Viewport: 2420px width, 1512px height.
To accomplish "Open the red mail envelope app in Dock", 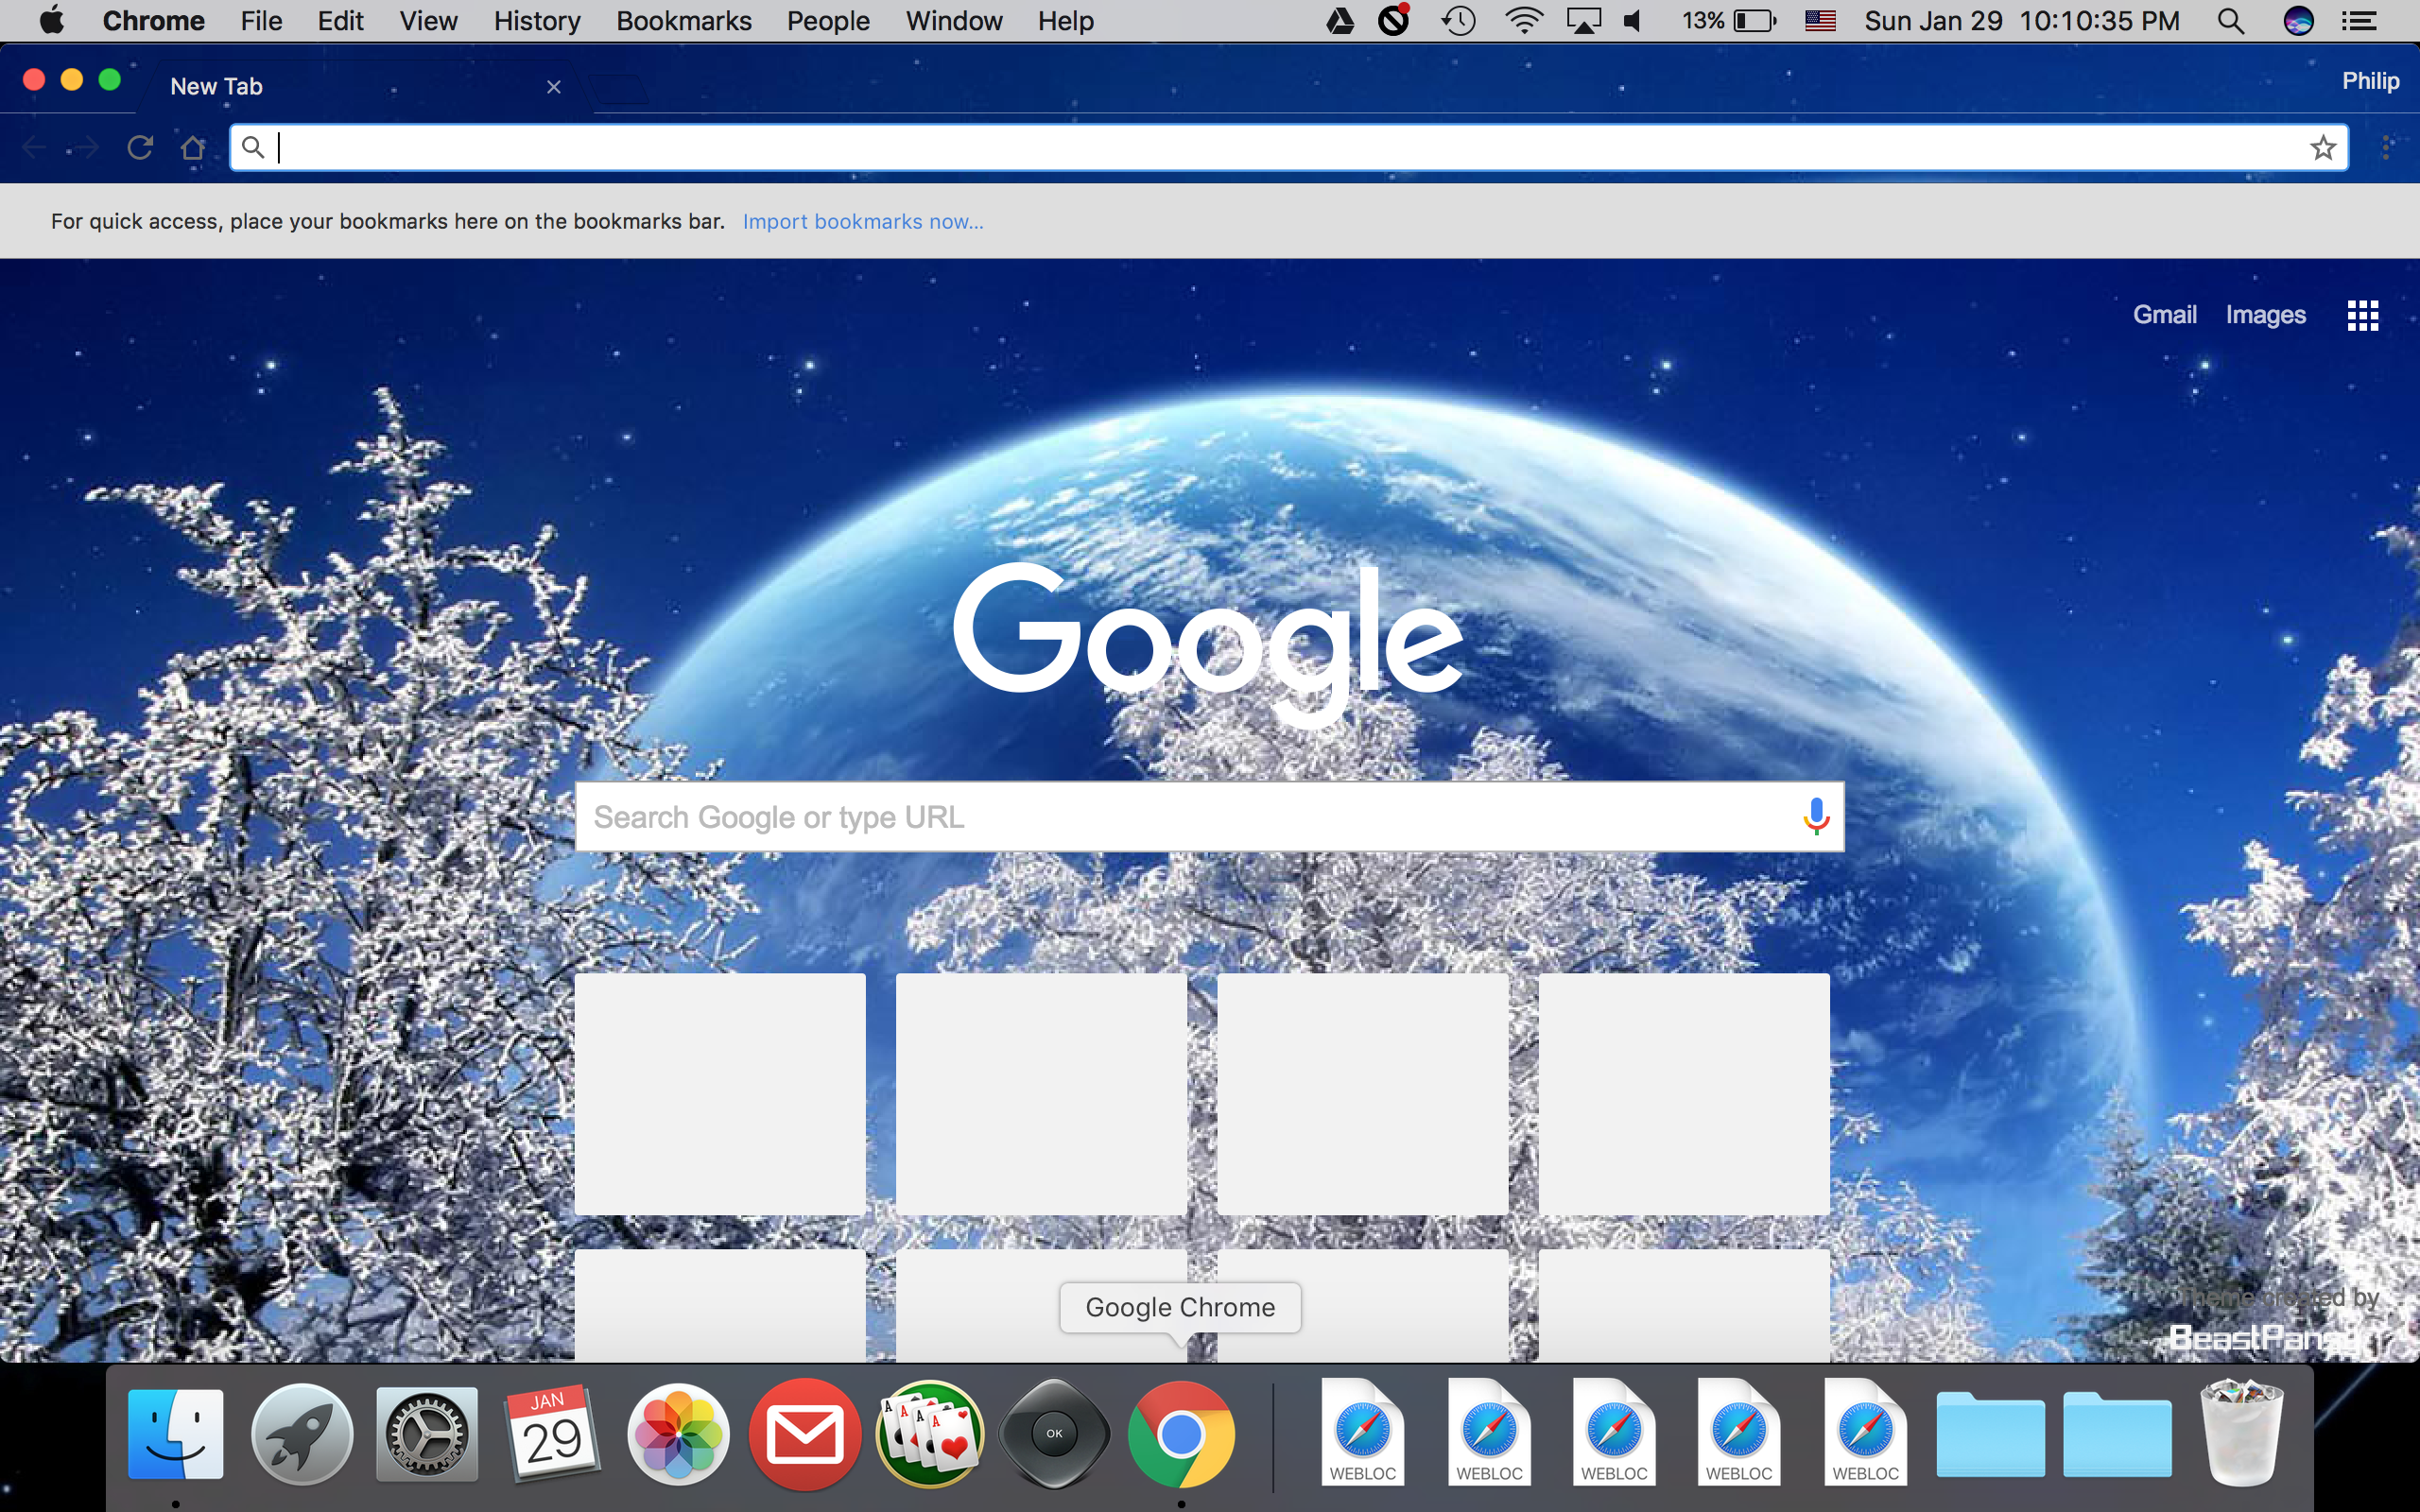I will pyautogui.click(x=804, y=1434).
